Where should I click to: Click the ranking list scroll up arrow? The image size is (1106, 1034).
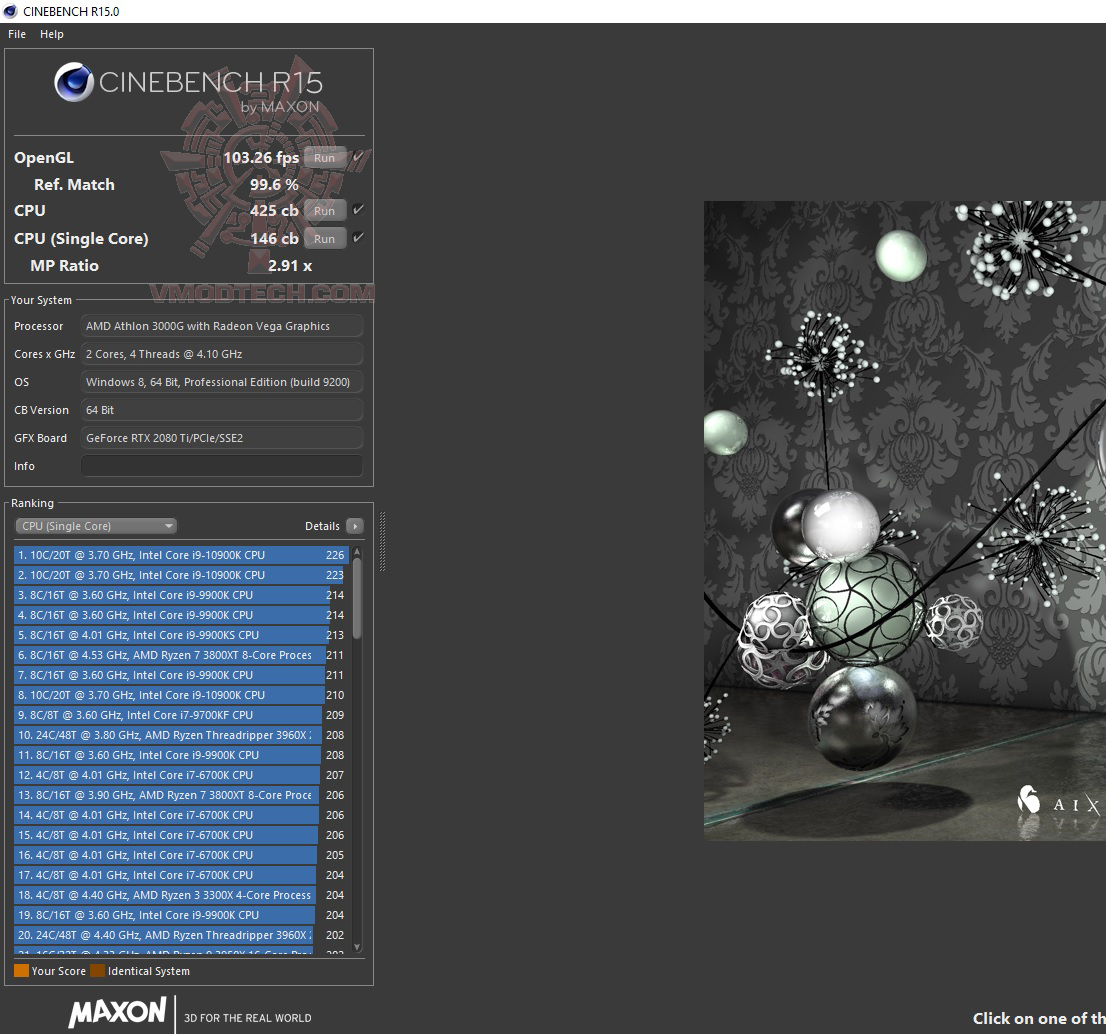click(x=357, y=552)
